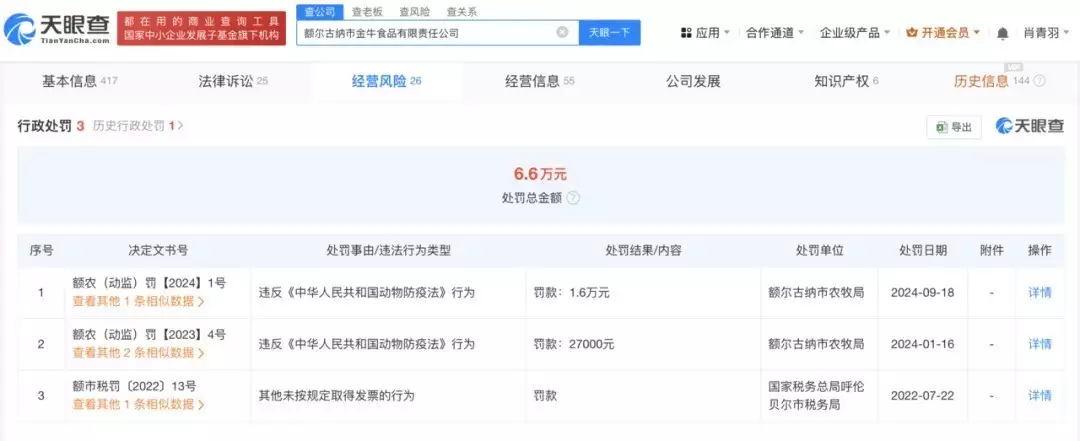Search with 天眼一下 button
Viewport: 1080px width, 441px height.
point(610,32)
